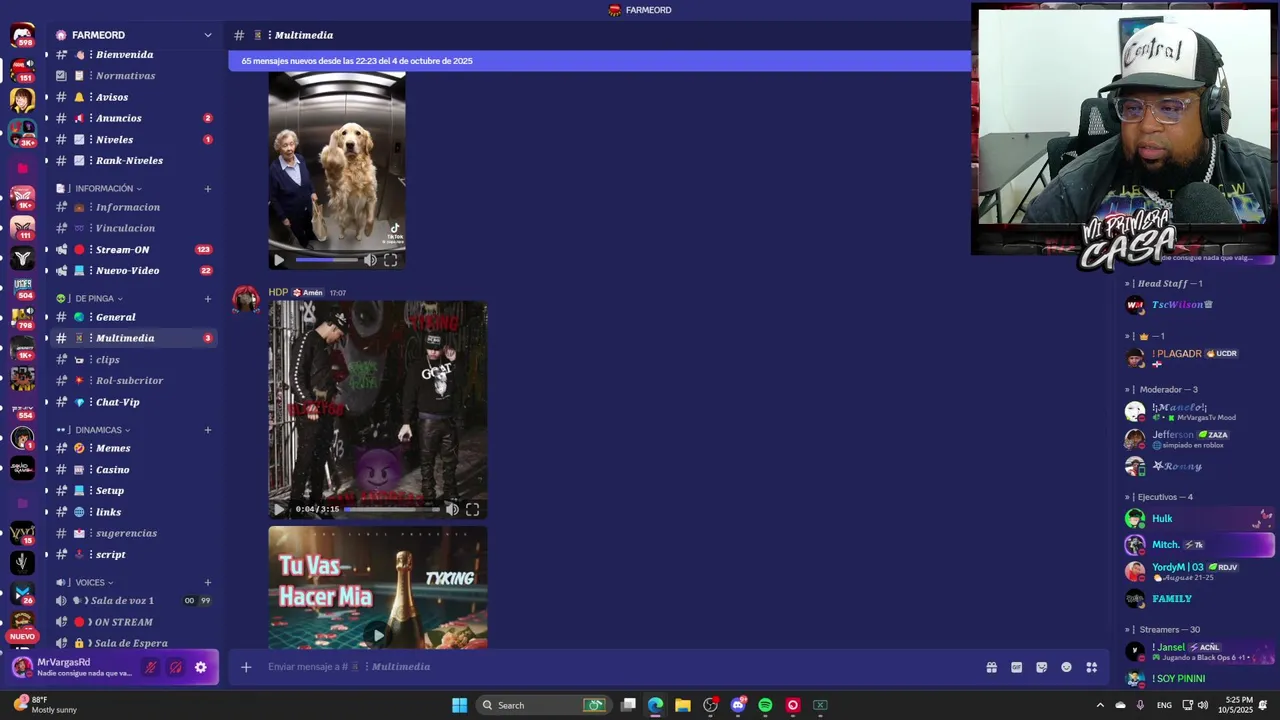Add channel to DINAMICAS category
This screenshot has width=1280, height=720.
coord(208,430)
